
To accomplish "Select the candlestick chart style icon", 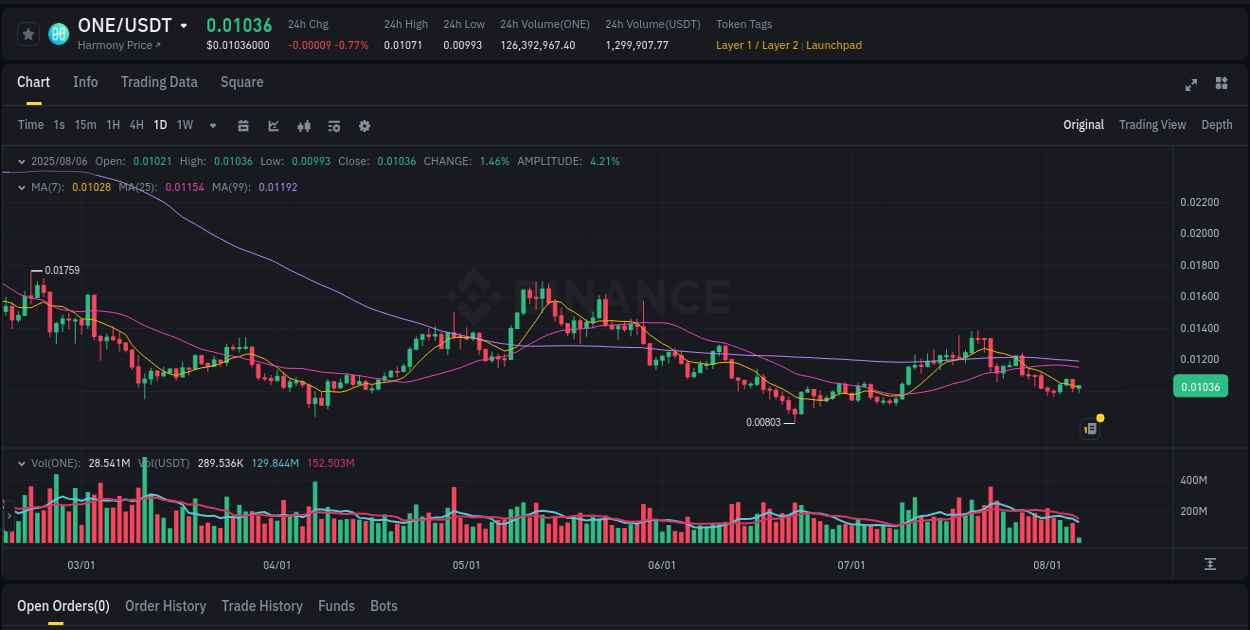I will 303,126.
